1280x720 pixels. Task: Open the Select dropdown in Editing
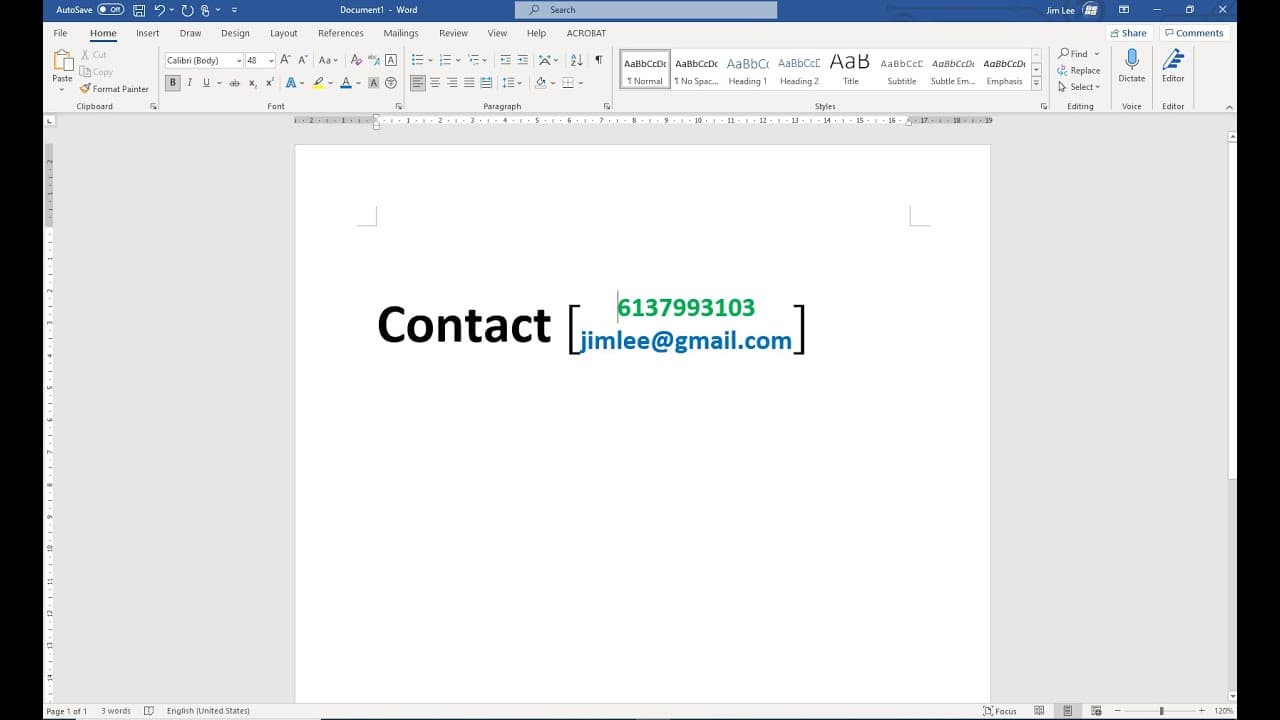pyautogui.click(x=1079, y=87)
